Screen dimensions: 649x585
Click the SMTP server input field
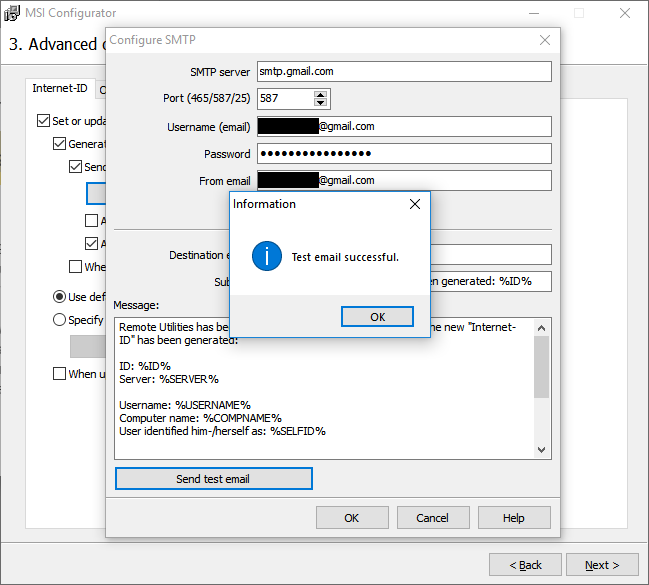(x=404, y=72)
